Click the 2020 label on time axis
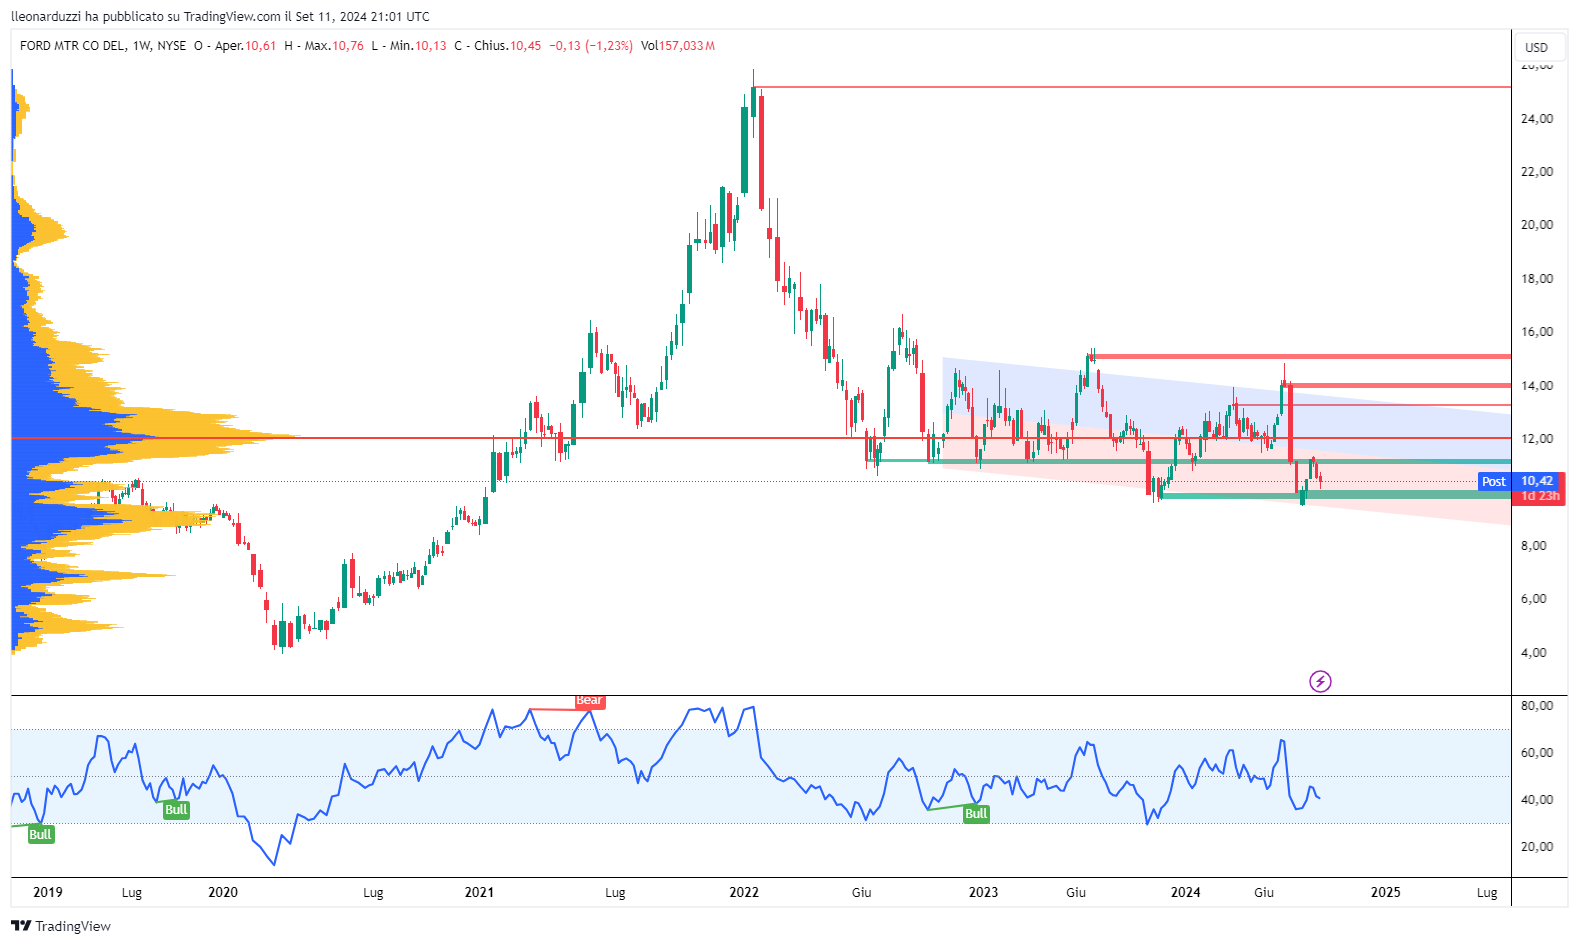Screen dimensions: 1579x944 [223, 892]
